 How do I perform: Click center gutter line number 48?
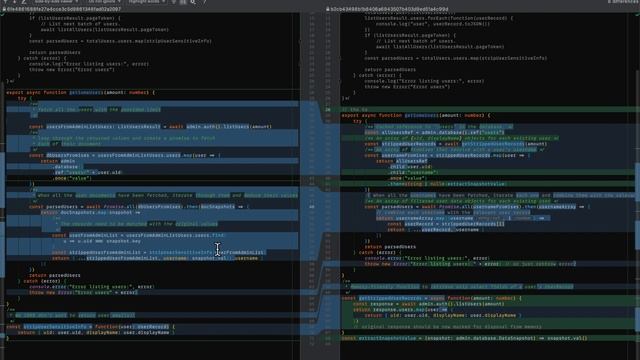(x=311, y=207)
